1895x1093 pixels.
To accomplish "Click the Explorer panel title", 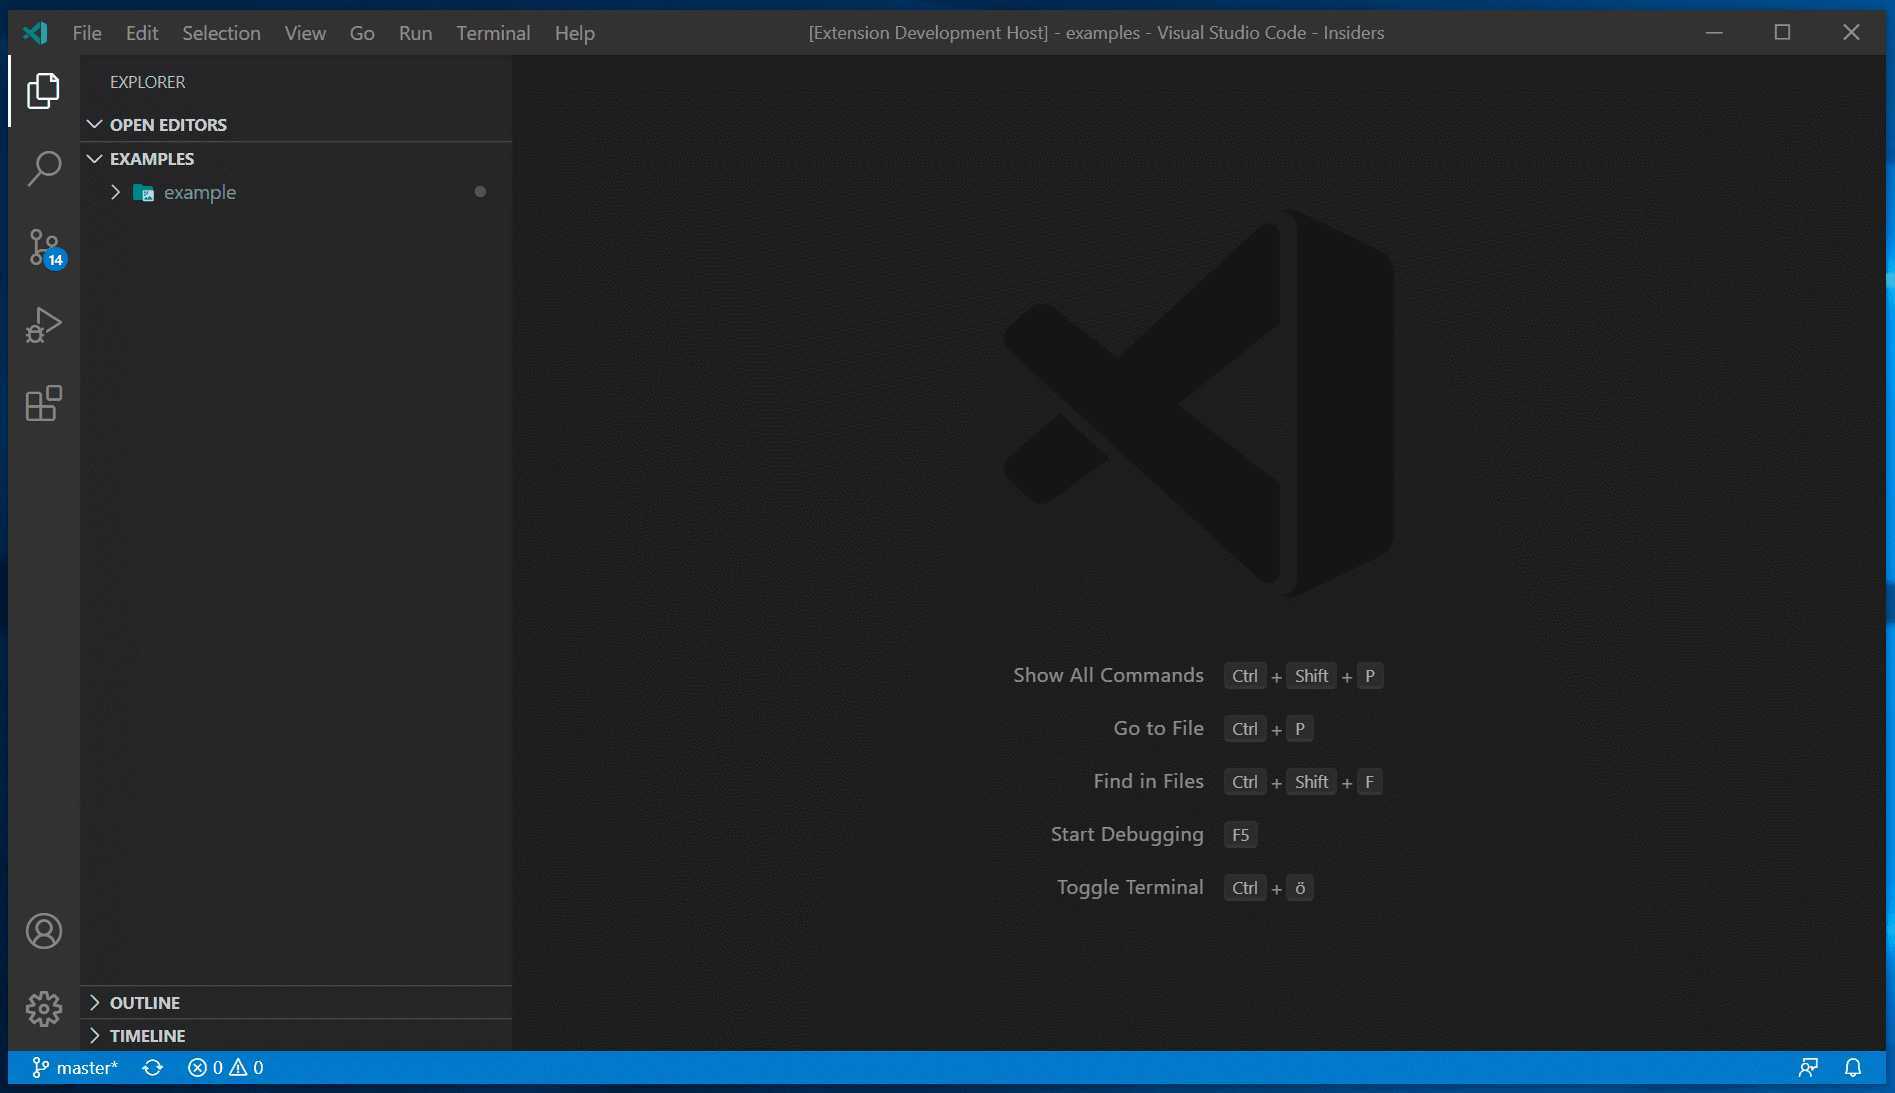I will tap(148, 82).
